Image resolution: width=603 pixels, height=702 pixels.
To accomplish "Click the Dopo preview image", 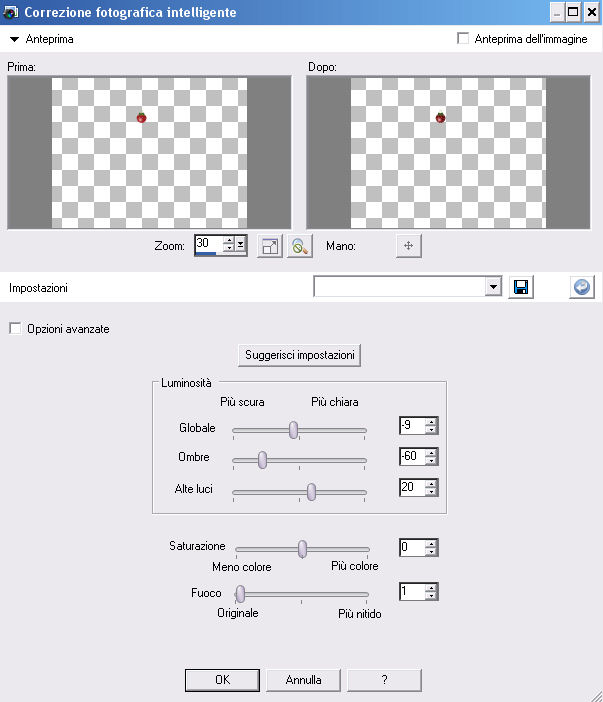I will click(448, 152).
